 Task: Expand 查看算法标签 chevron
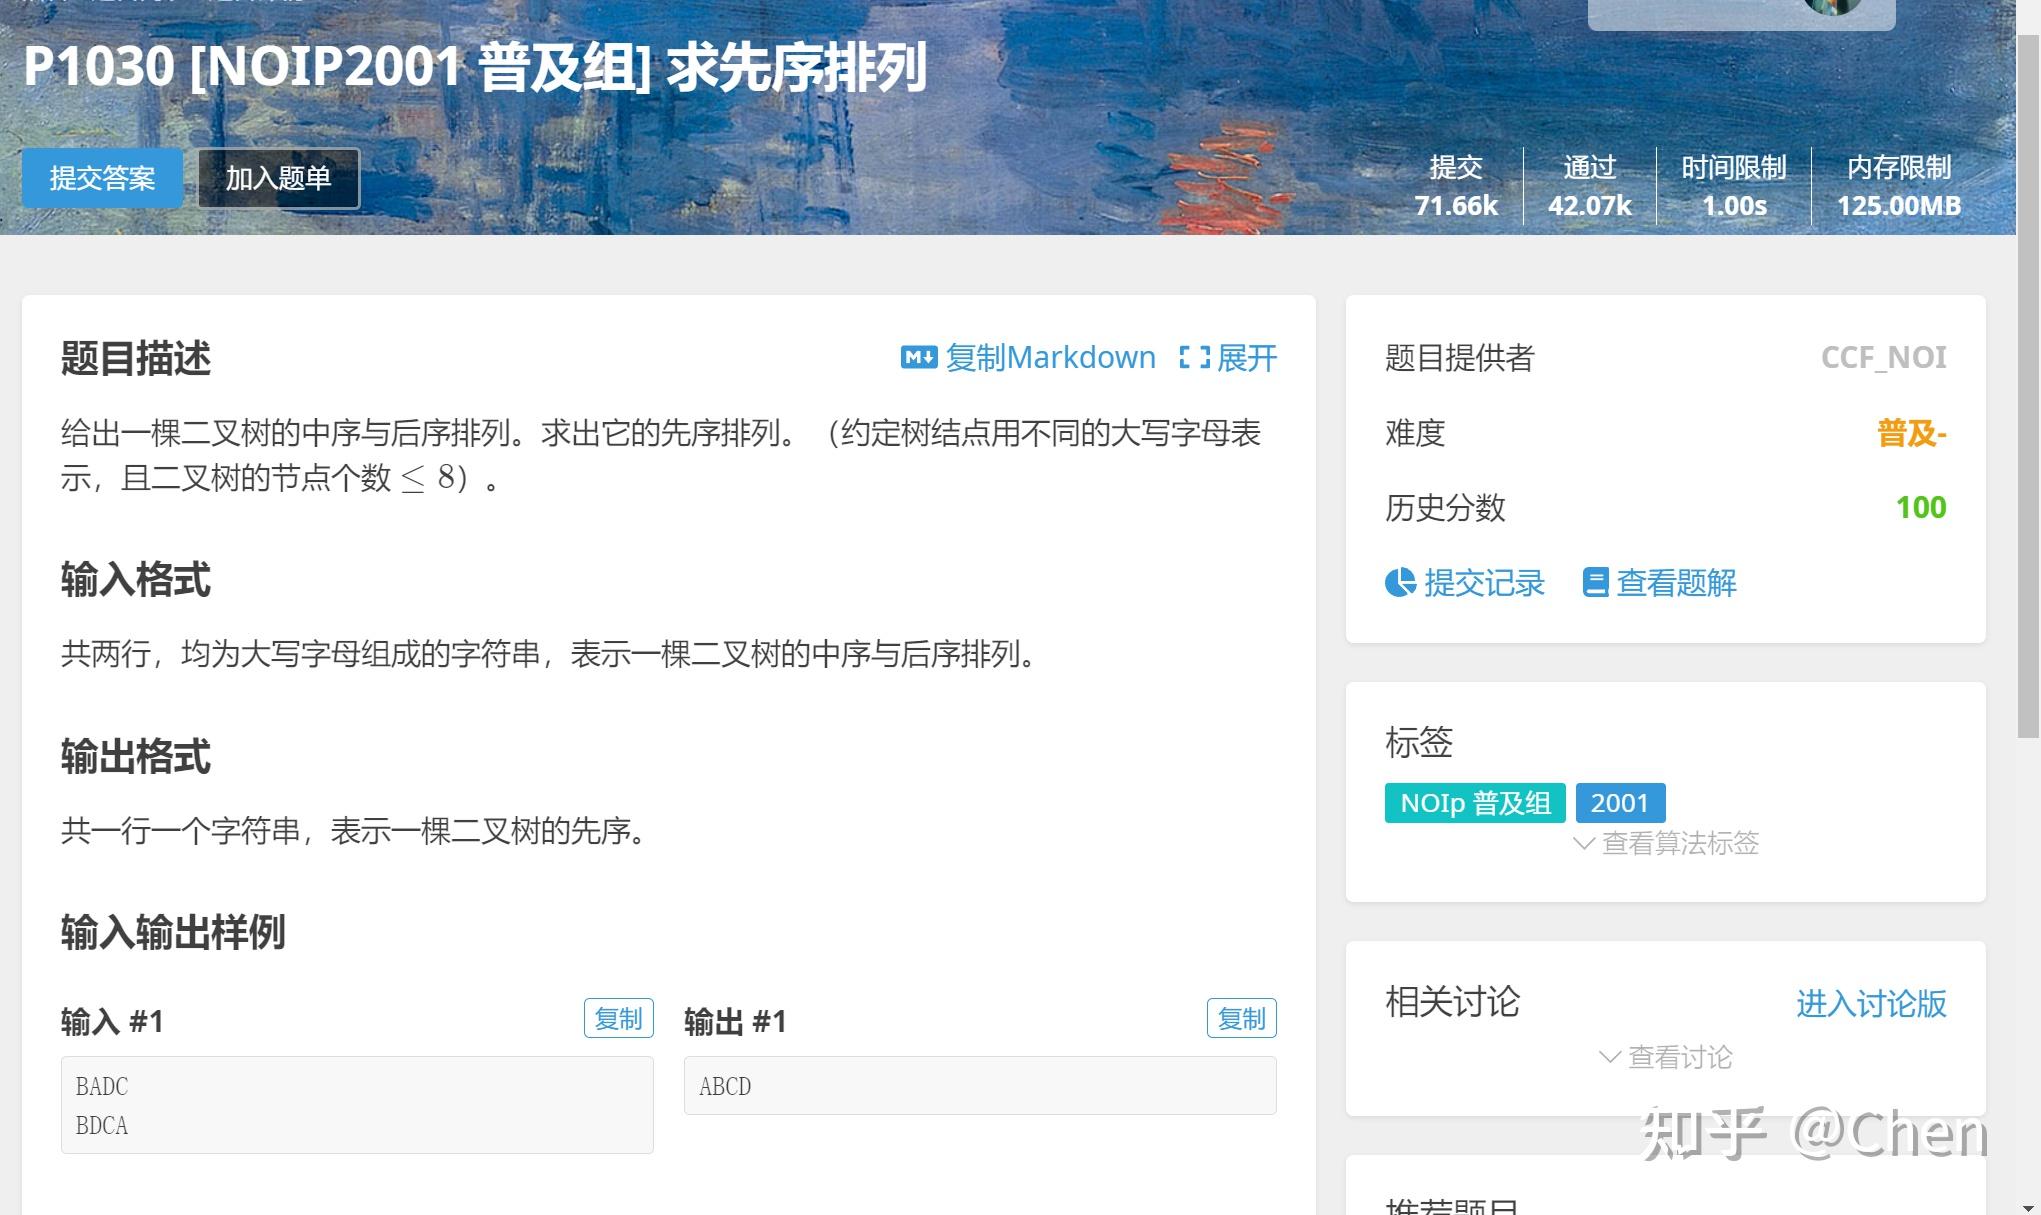[1583, 843]
